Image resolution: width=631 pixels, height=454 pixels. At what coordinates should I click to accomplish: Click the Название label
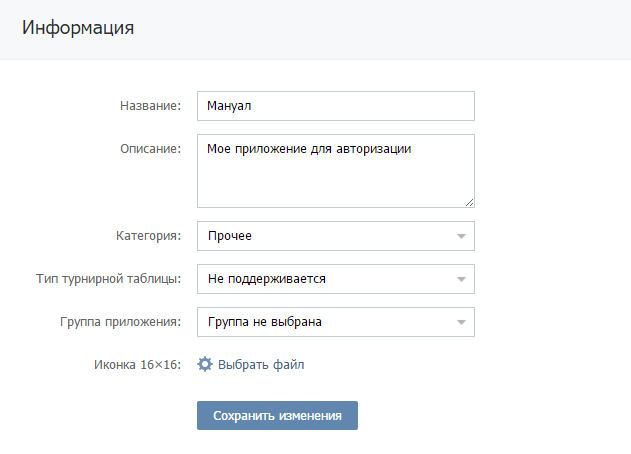pyautogui.click(x=150, y=106)
